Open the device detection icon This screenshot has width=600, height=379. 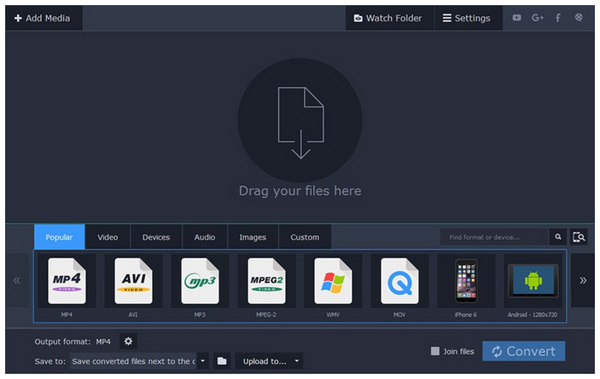(579, 237)
